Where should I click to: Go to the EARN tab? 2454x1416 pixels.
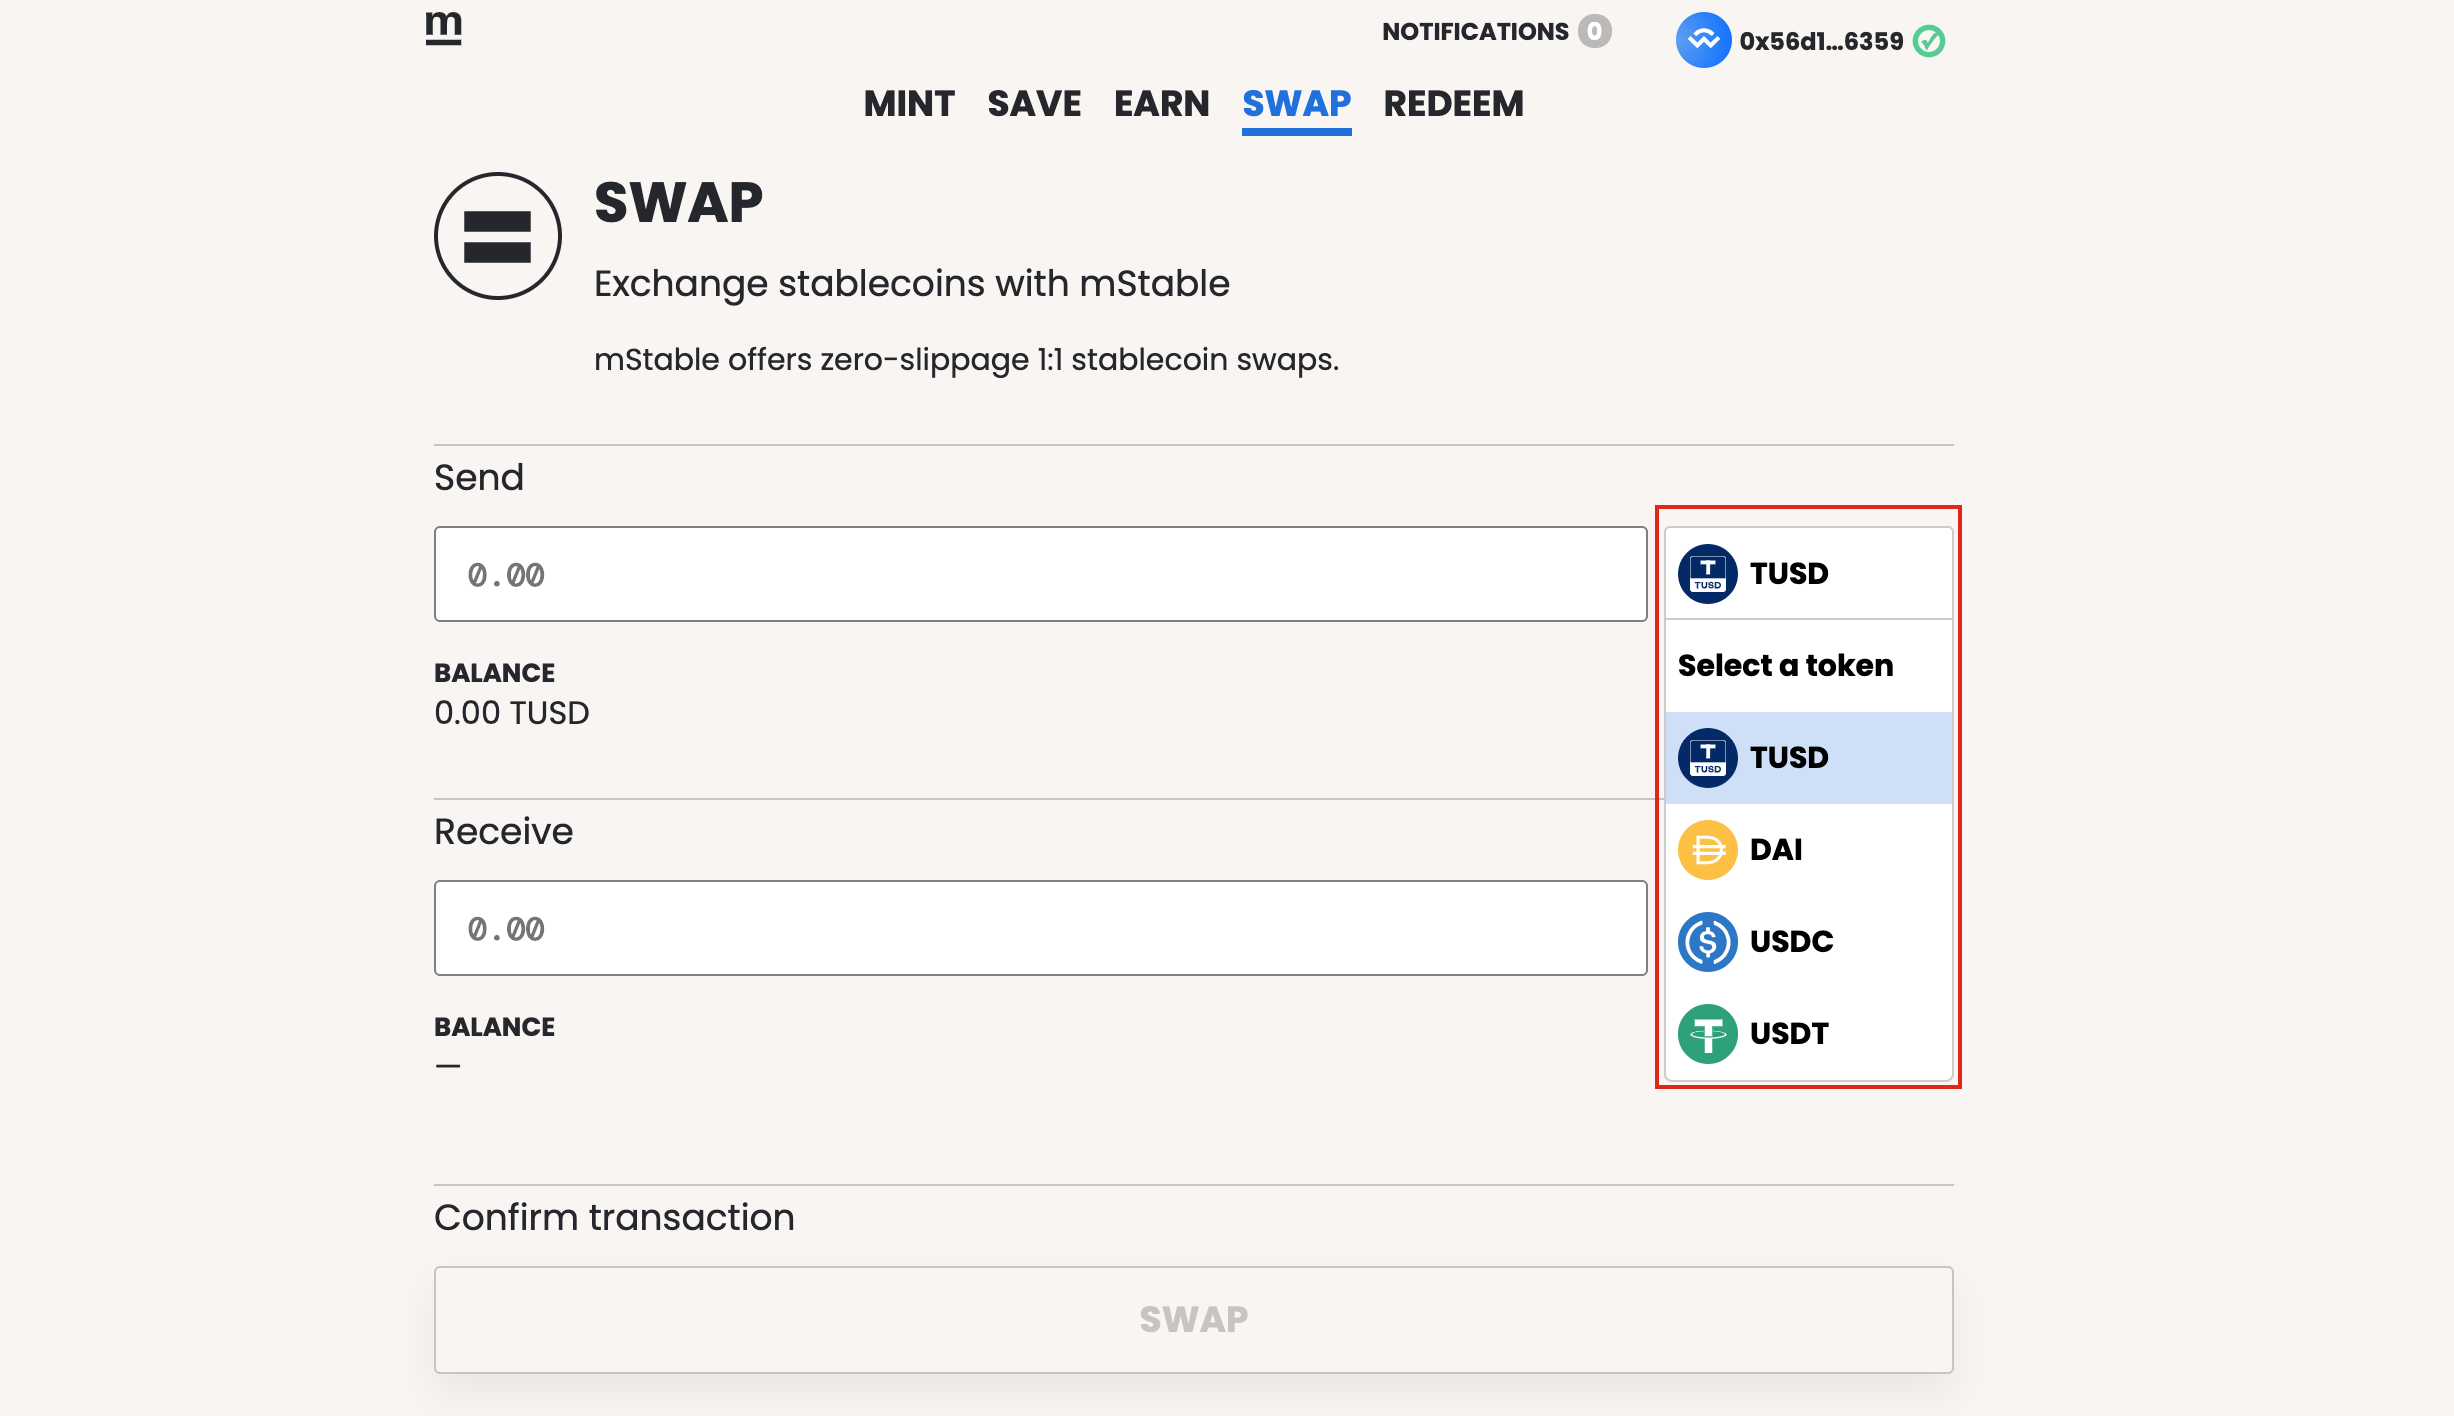[x=1162, y=104]
